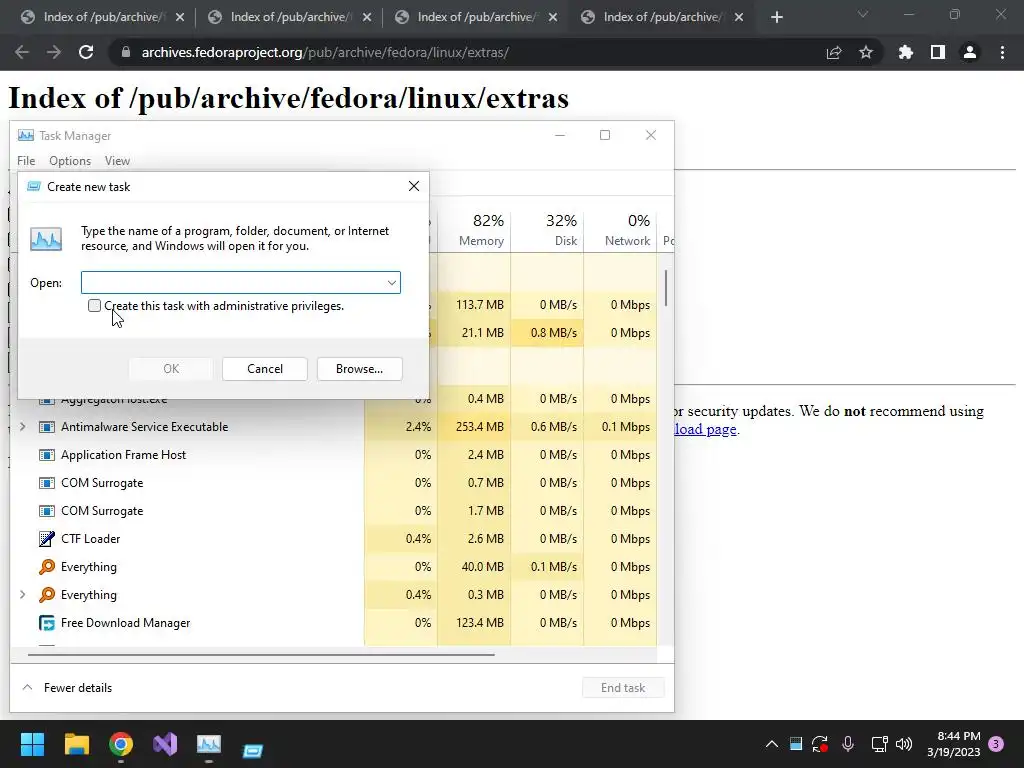Expand the Antimalware Service Executable row
This screenshot has height=768, width=1024.
click(x=23, y=426)
